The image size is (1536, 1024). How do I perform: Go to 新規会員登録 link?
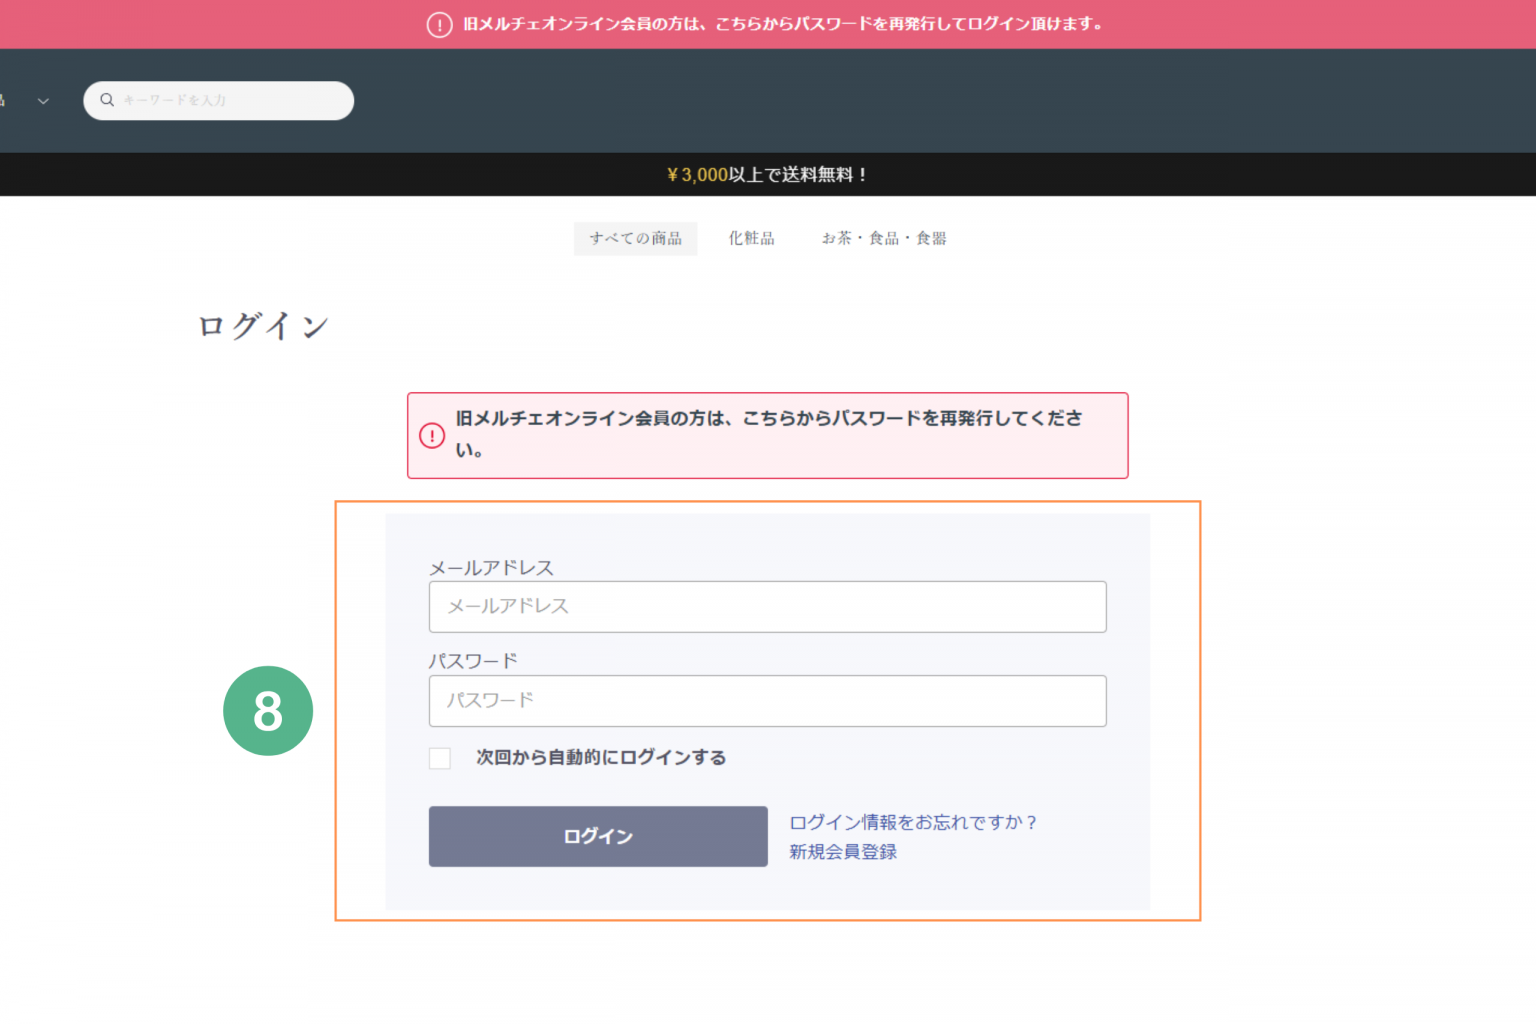pos(843,852)
